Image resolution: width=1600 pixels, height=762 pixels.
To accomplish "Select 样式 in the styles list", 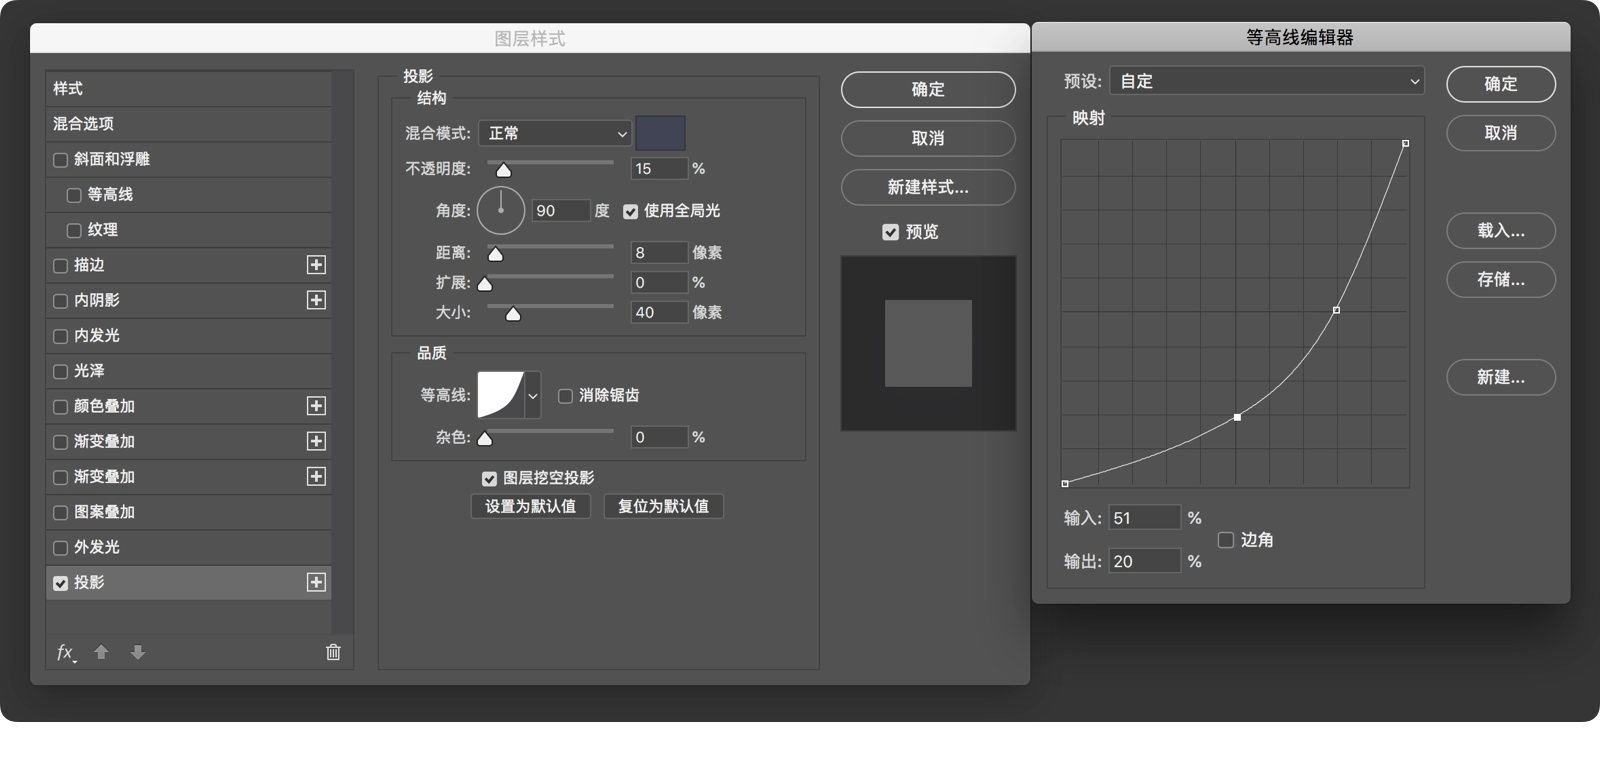I will tap(188, 89).
